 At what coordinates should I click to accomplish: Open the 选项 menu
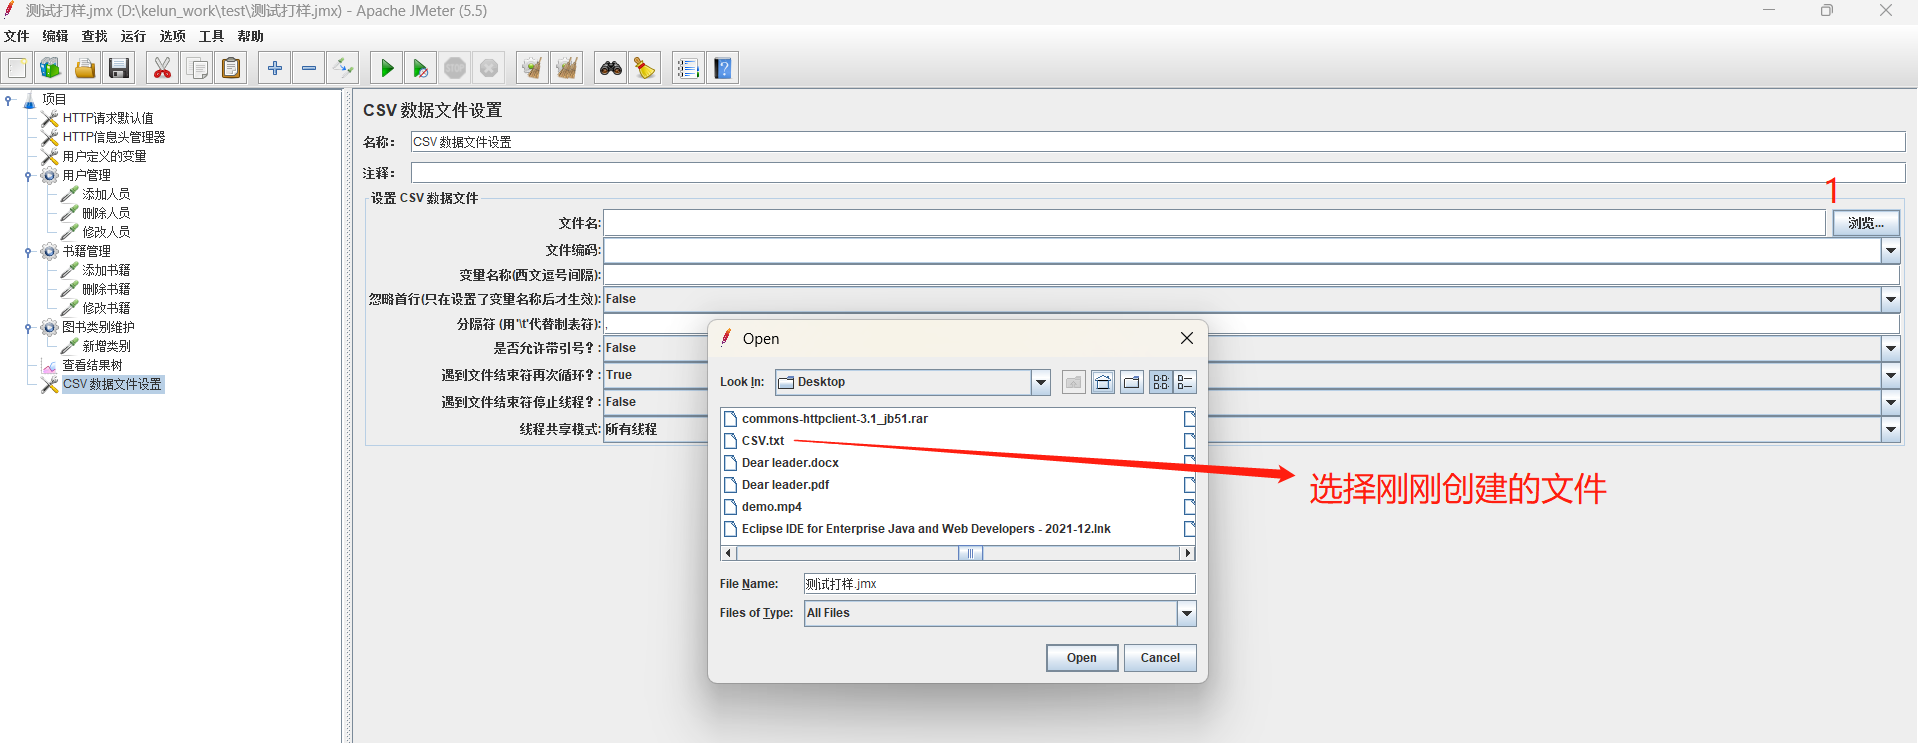(172, 36)
